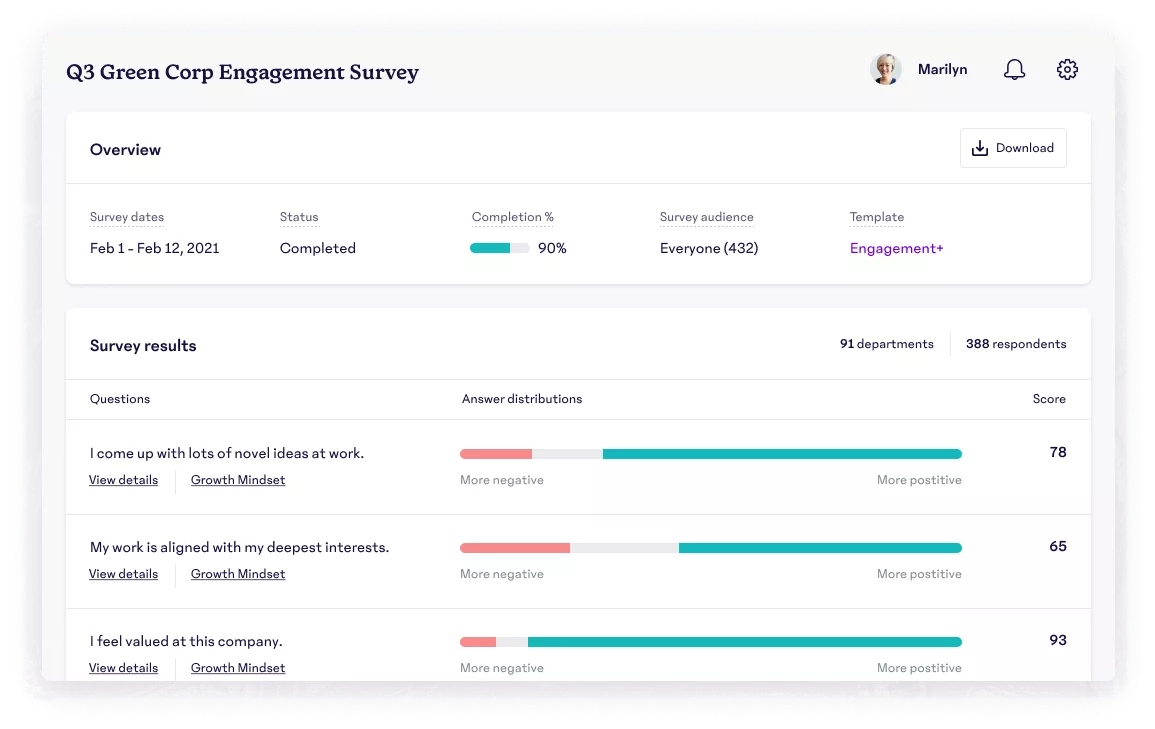Click 388 respondents count
This screenshot has height=729, width=1155.
click(1016, 344)
